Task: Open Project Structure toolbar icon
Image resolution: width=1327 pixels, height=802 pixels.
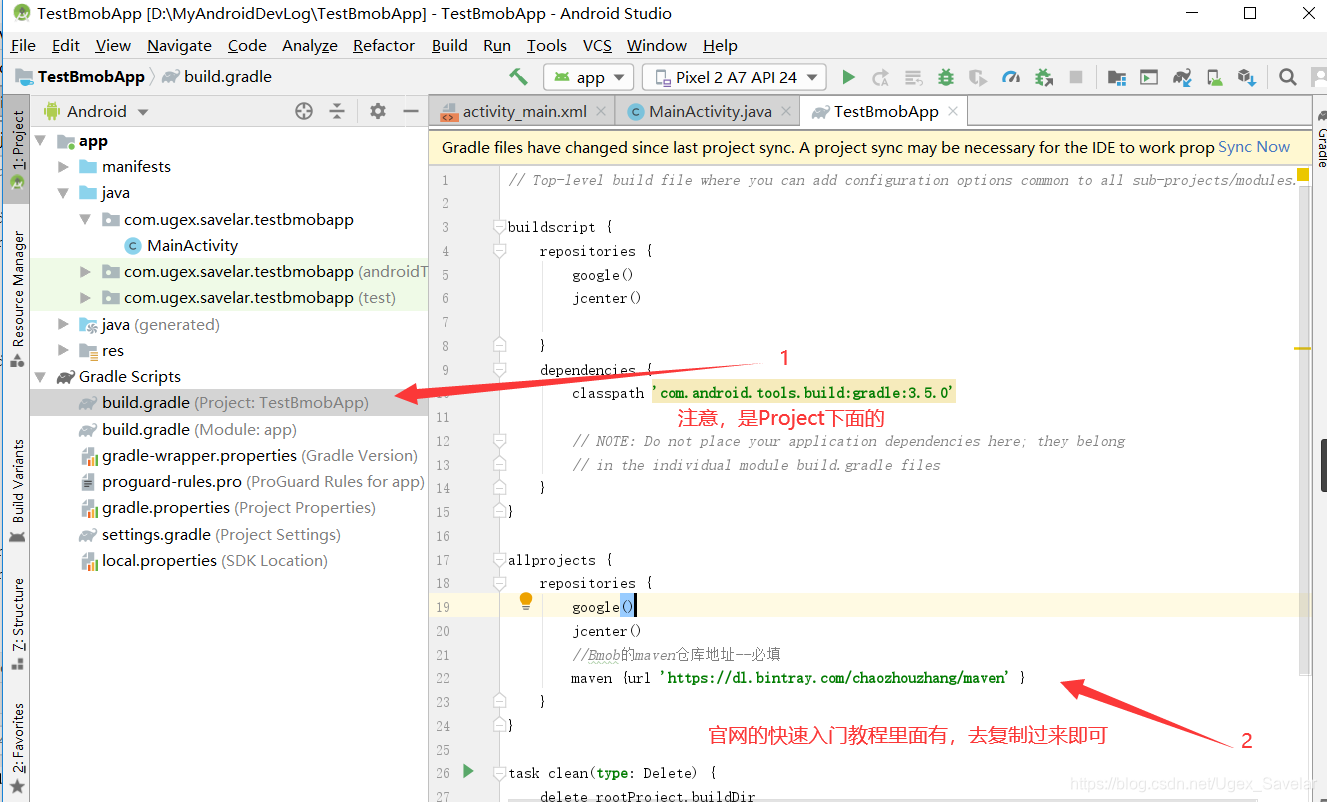Action: coord(1117,77)
